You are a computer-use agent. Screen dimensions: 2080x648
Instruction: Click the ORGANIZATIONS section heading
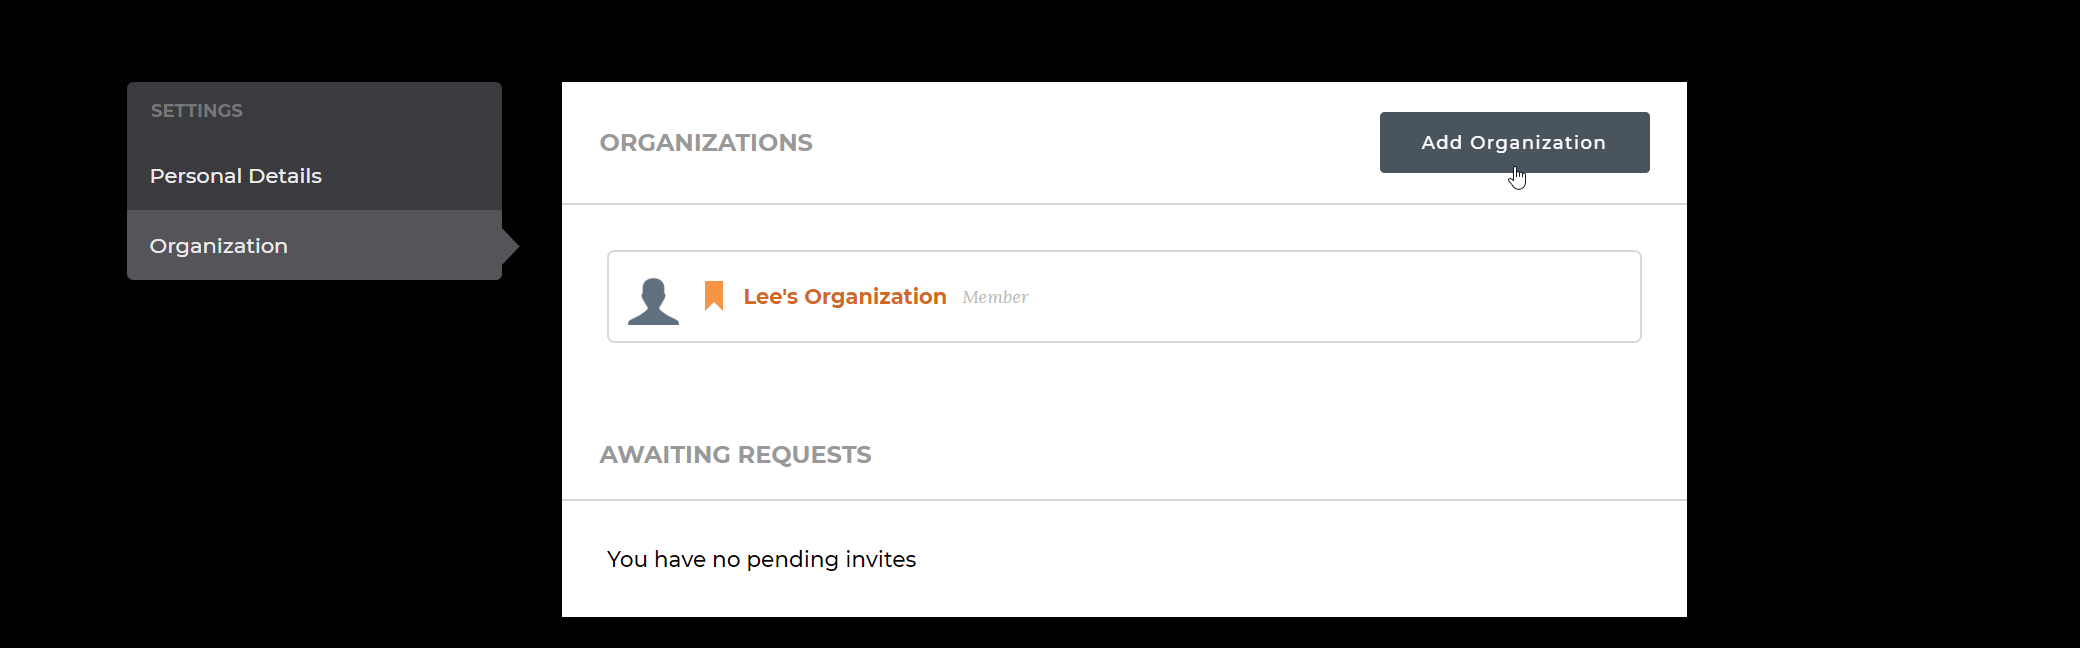point(706,142)
